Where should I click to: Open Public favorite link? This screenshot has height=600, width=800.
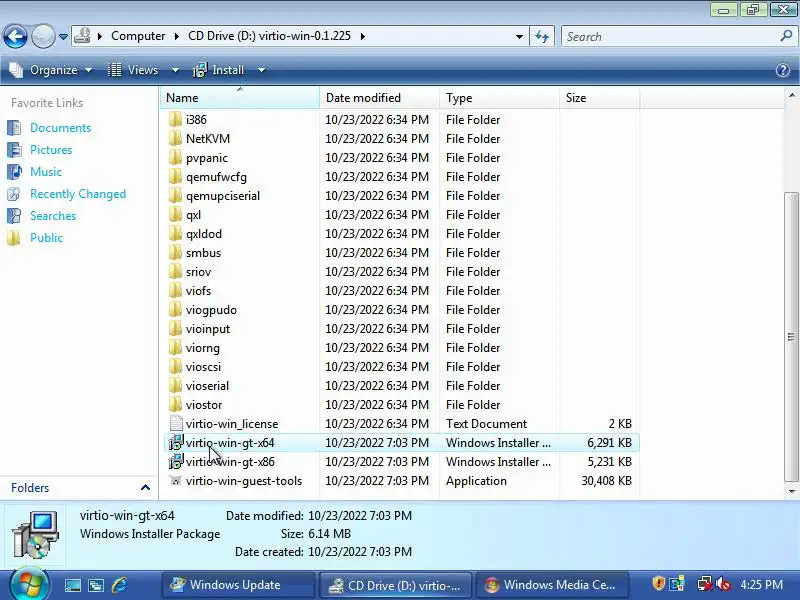point(46,238)
